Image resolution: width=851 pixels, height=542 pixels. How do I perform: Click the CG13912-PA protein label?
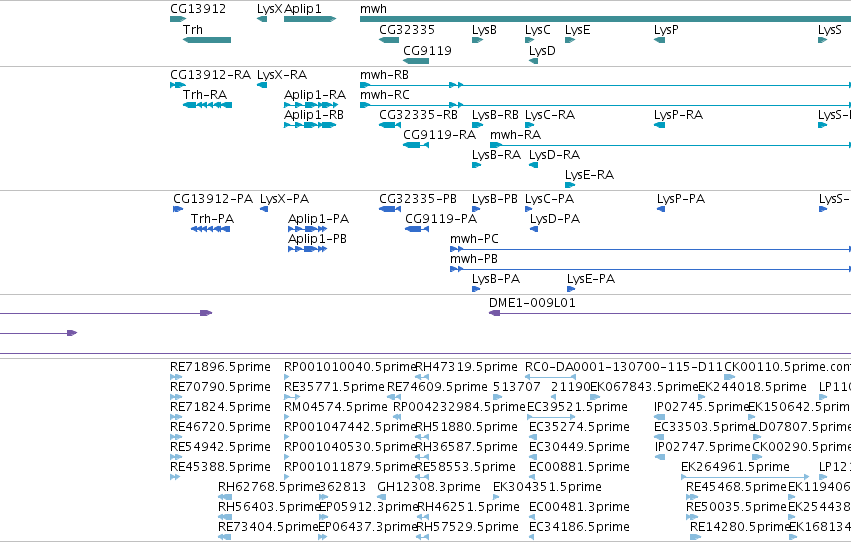pos(213,199)
